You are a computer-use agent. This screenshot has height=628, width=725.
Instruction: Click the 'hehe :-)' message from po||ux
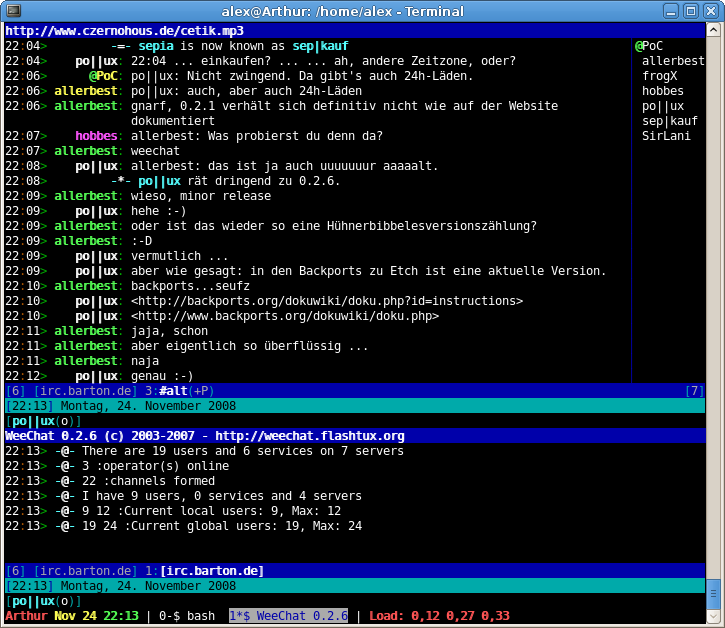click(x=159, y=211)
